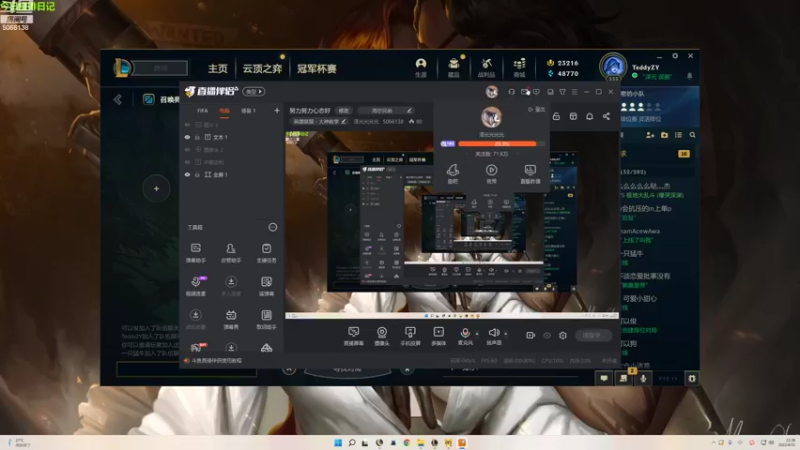
Task: Click the 修改 button next to stream title
Action: 344,111
